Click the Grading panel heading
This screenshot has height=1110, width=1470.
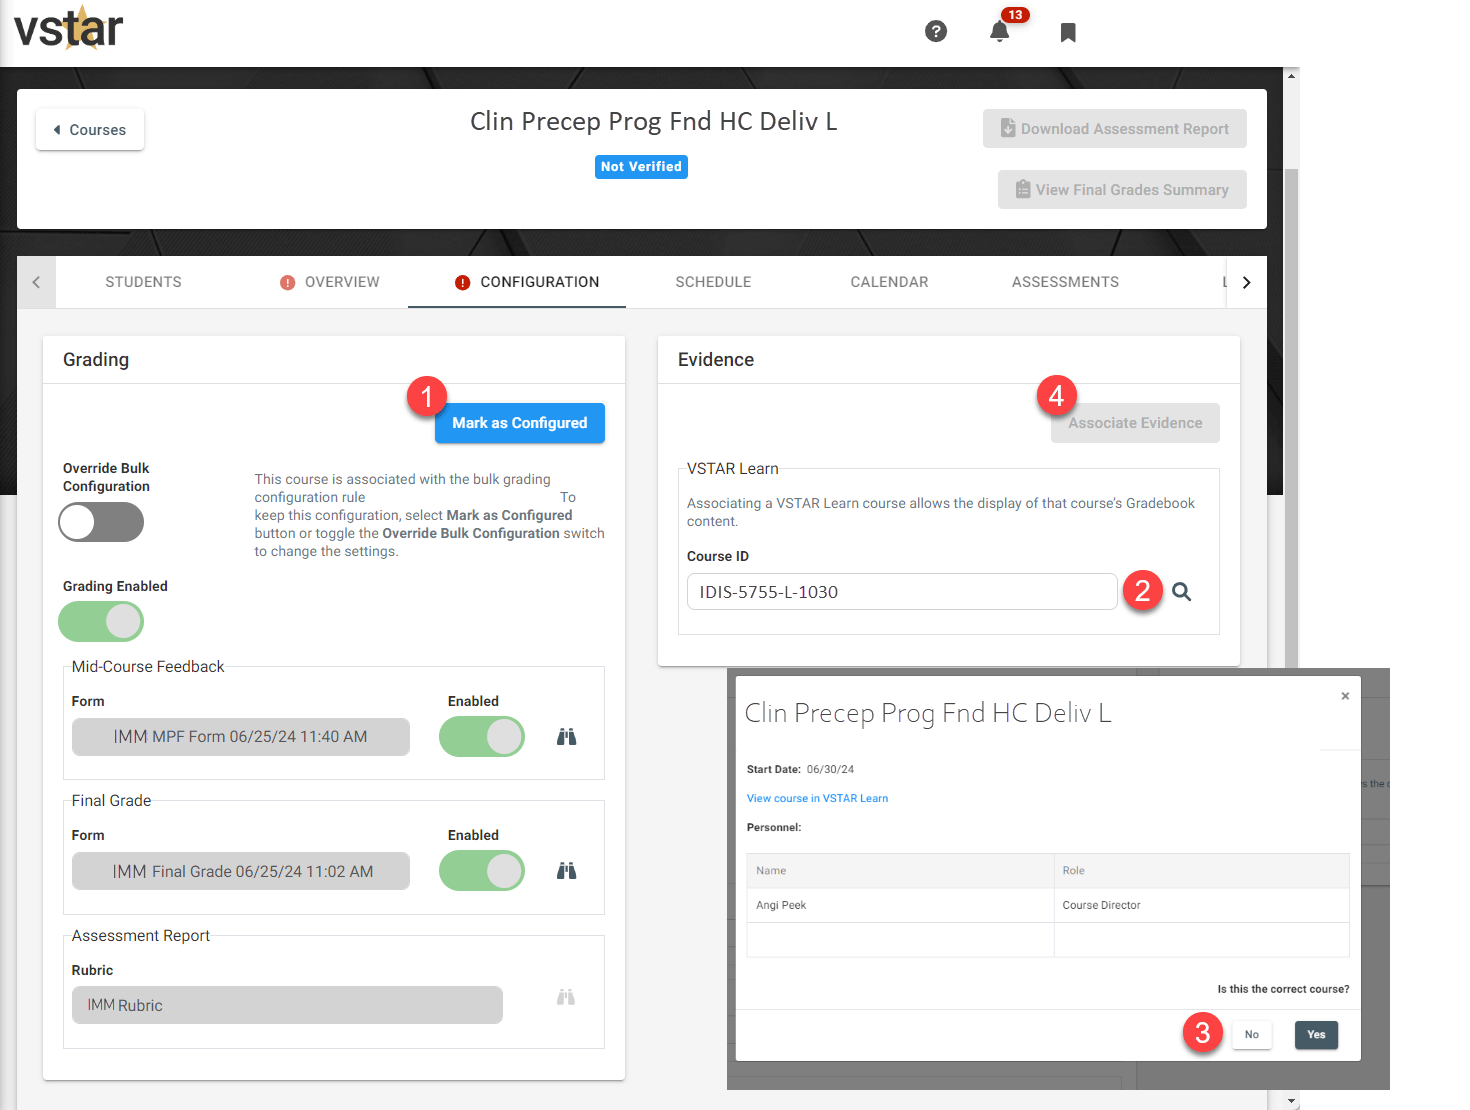pos(96,360)
